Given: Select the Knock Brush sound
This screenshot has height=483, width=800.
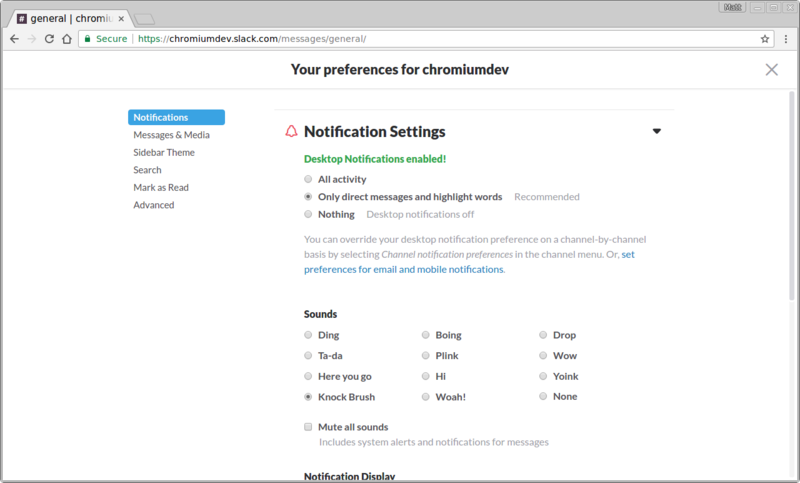Looking at the screenshot, I should 308,397.
